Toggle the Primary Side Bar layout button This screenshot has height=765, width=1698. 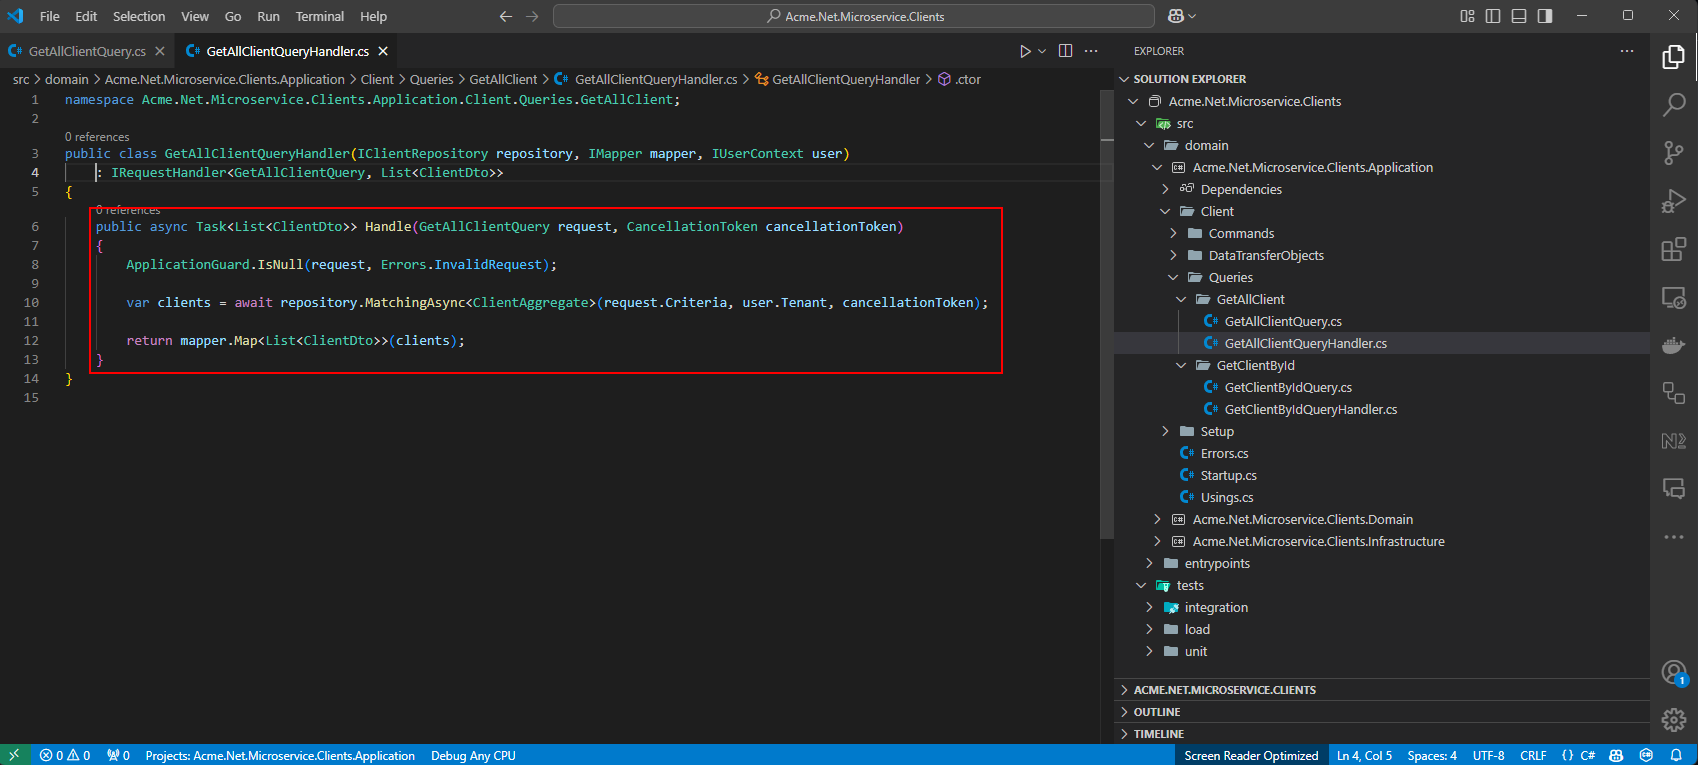(x=1493, y=16)
